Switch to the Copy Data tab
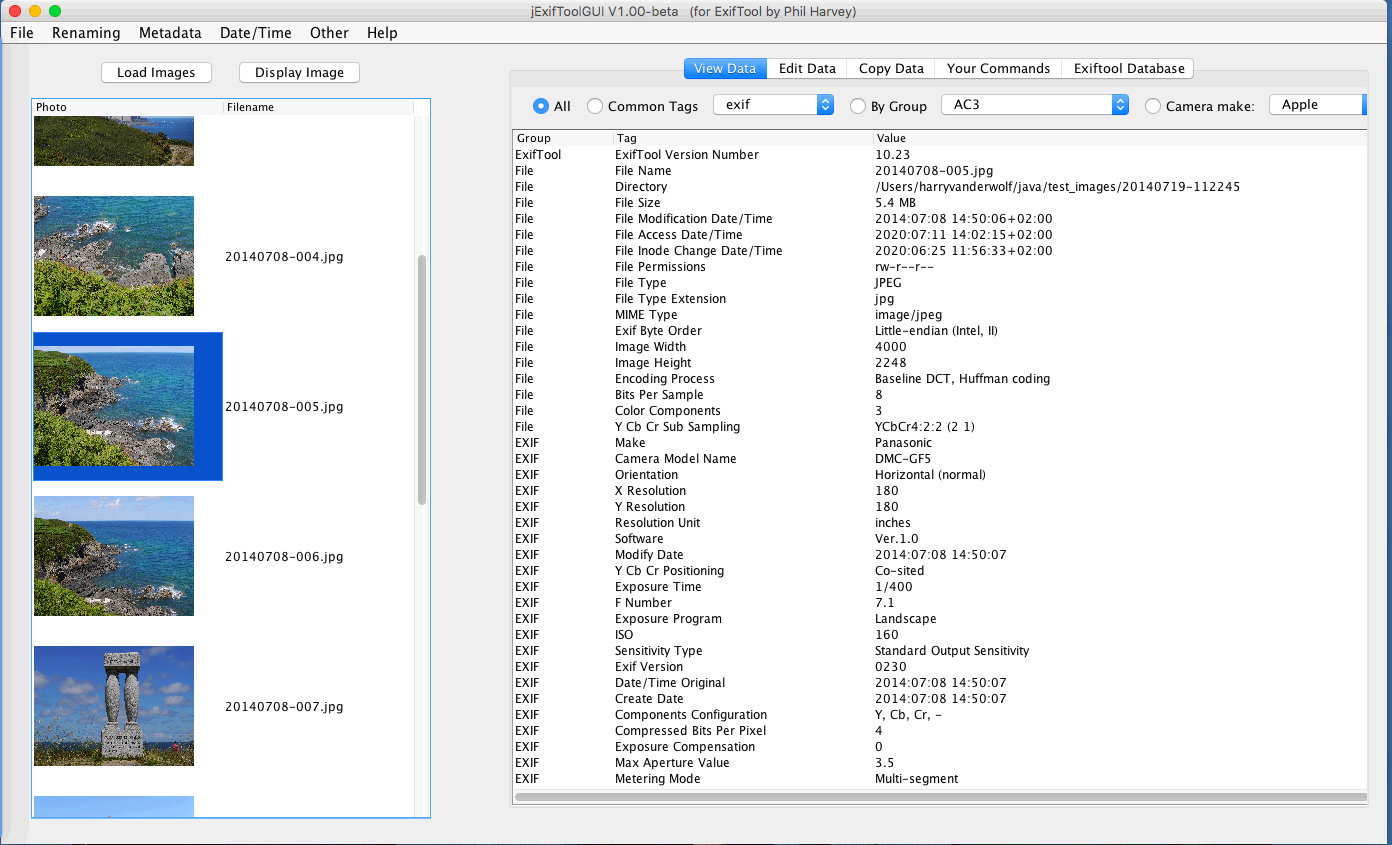This screenshot has height=845, width=1392. point(891,68)
